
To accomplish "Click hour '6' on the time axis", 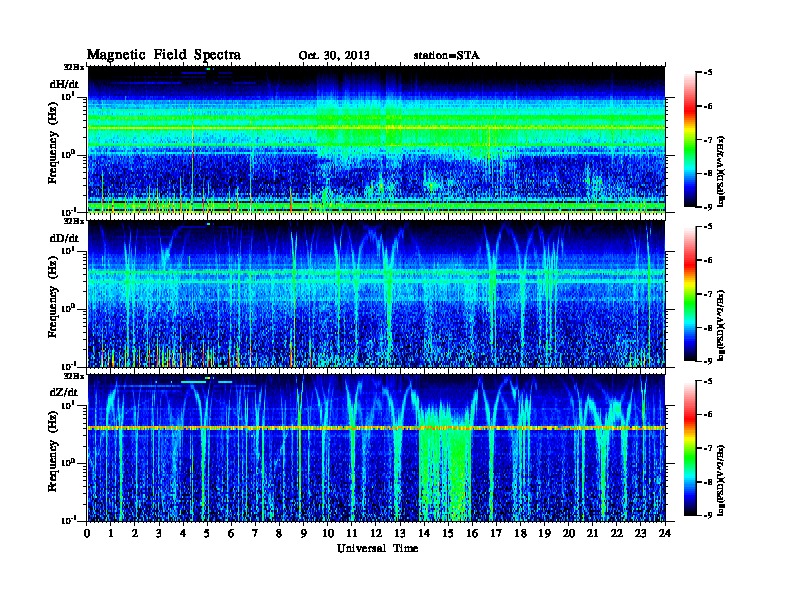I will [x=231, y=533].
